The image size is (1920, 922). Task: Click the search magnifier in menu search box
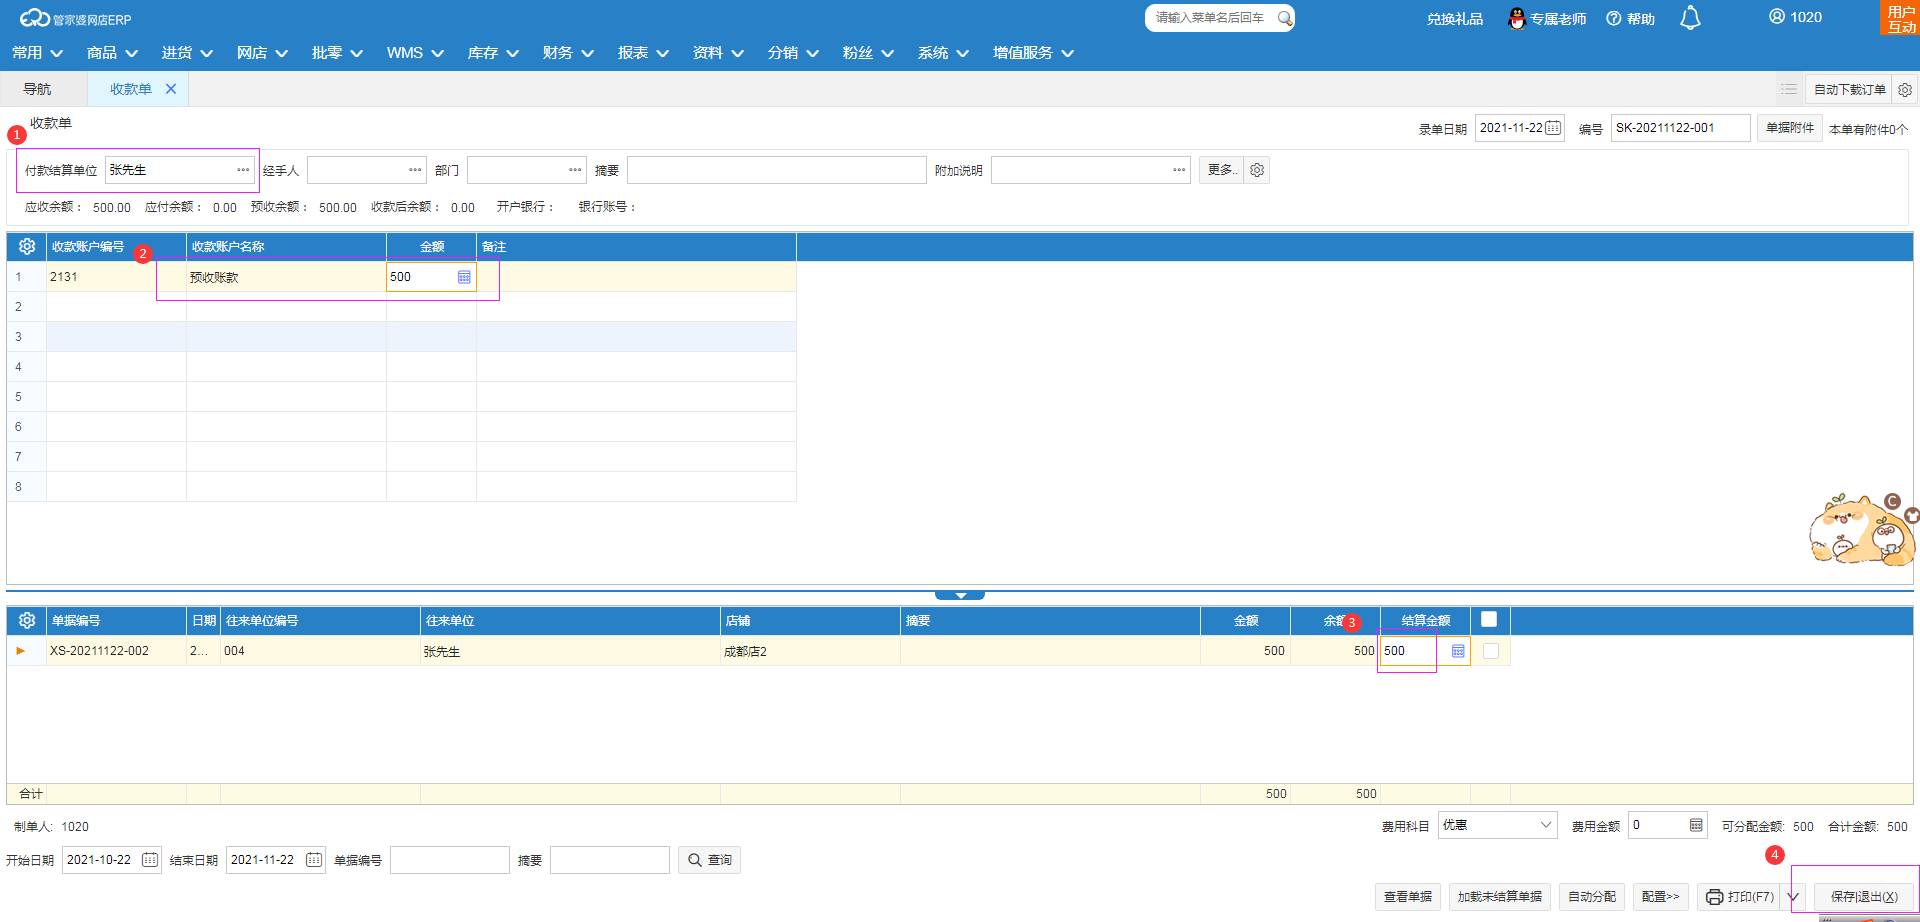(1284, 18)
